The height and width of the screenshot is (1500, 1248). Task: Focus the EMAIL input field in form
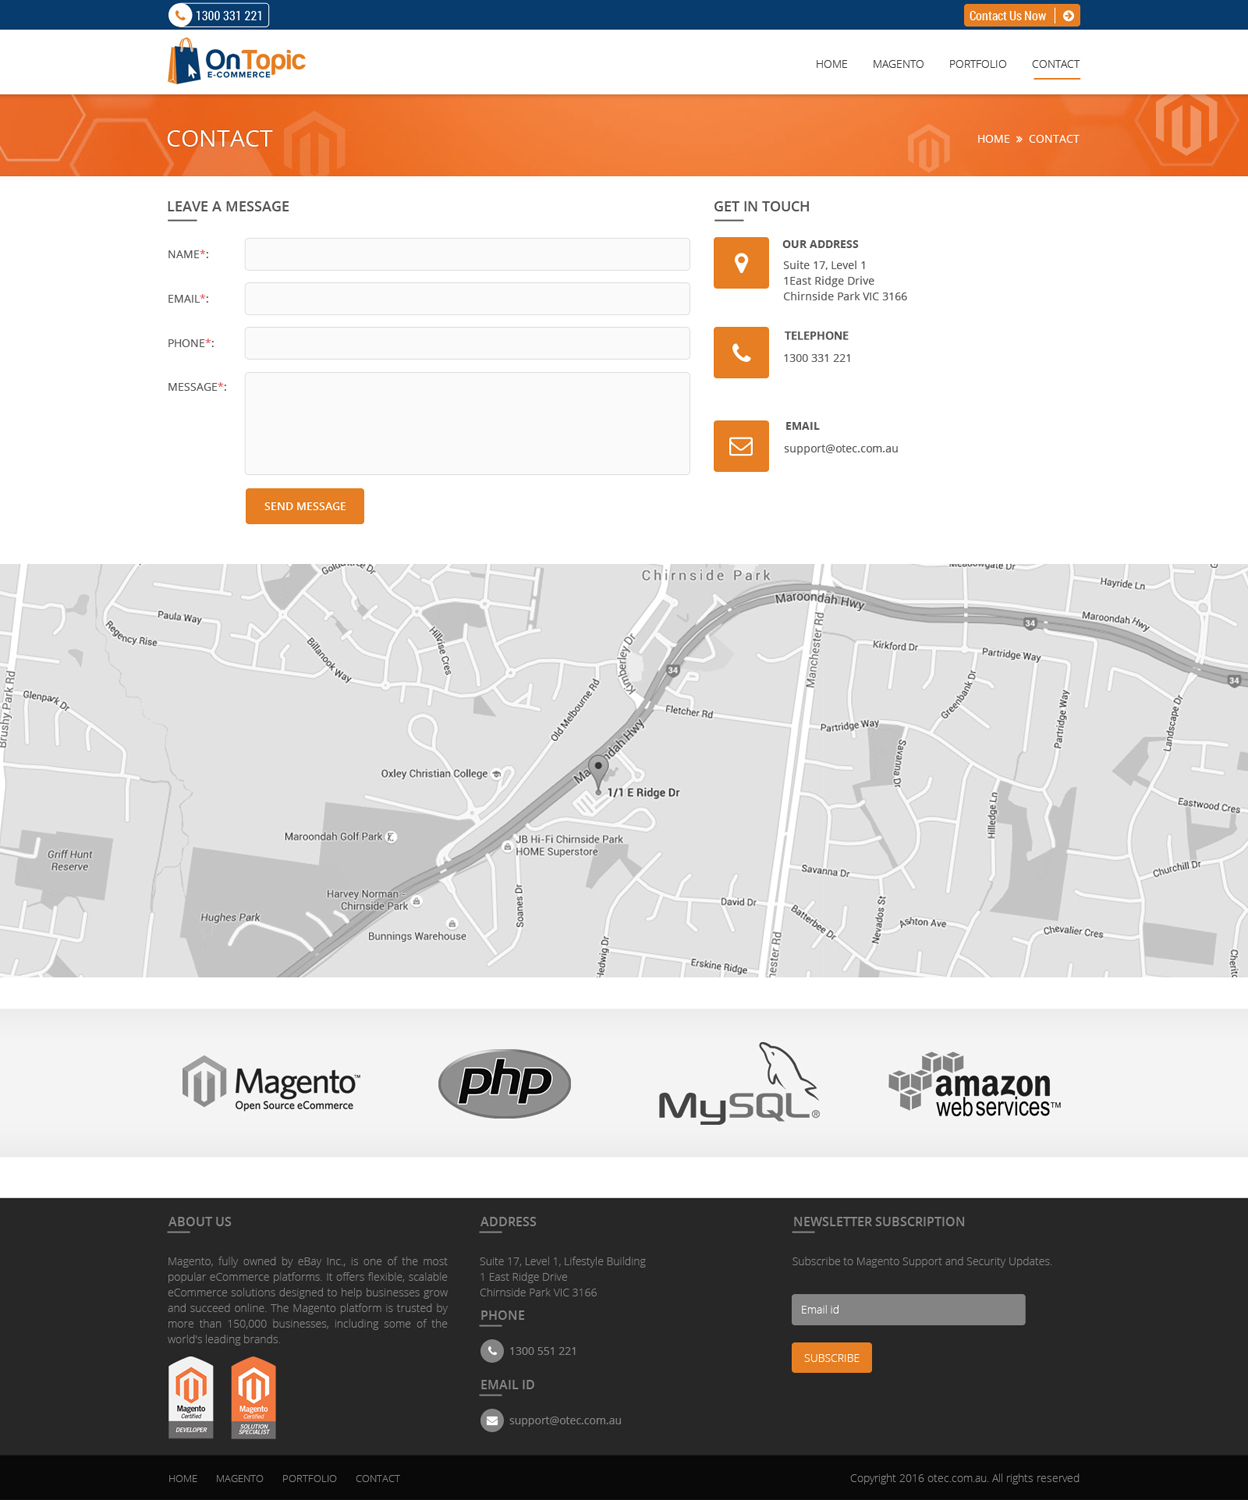coord(467,299)
